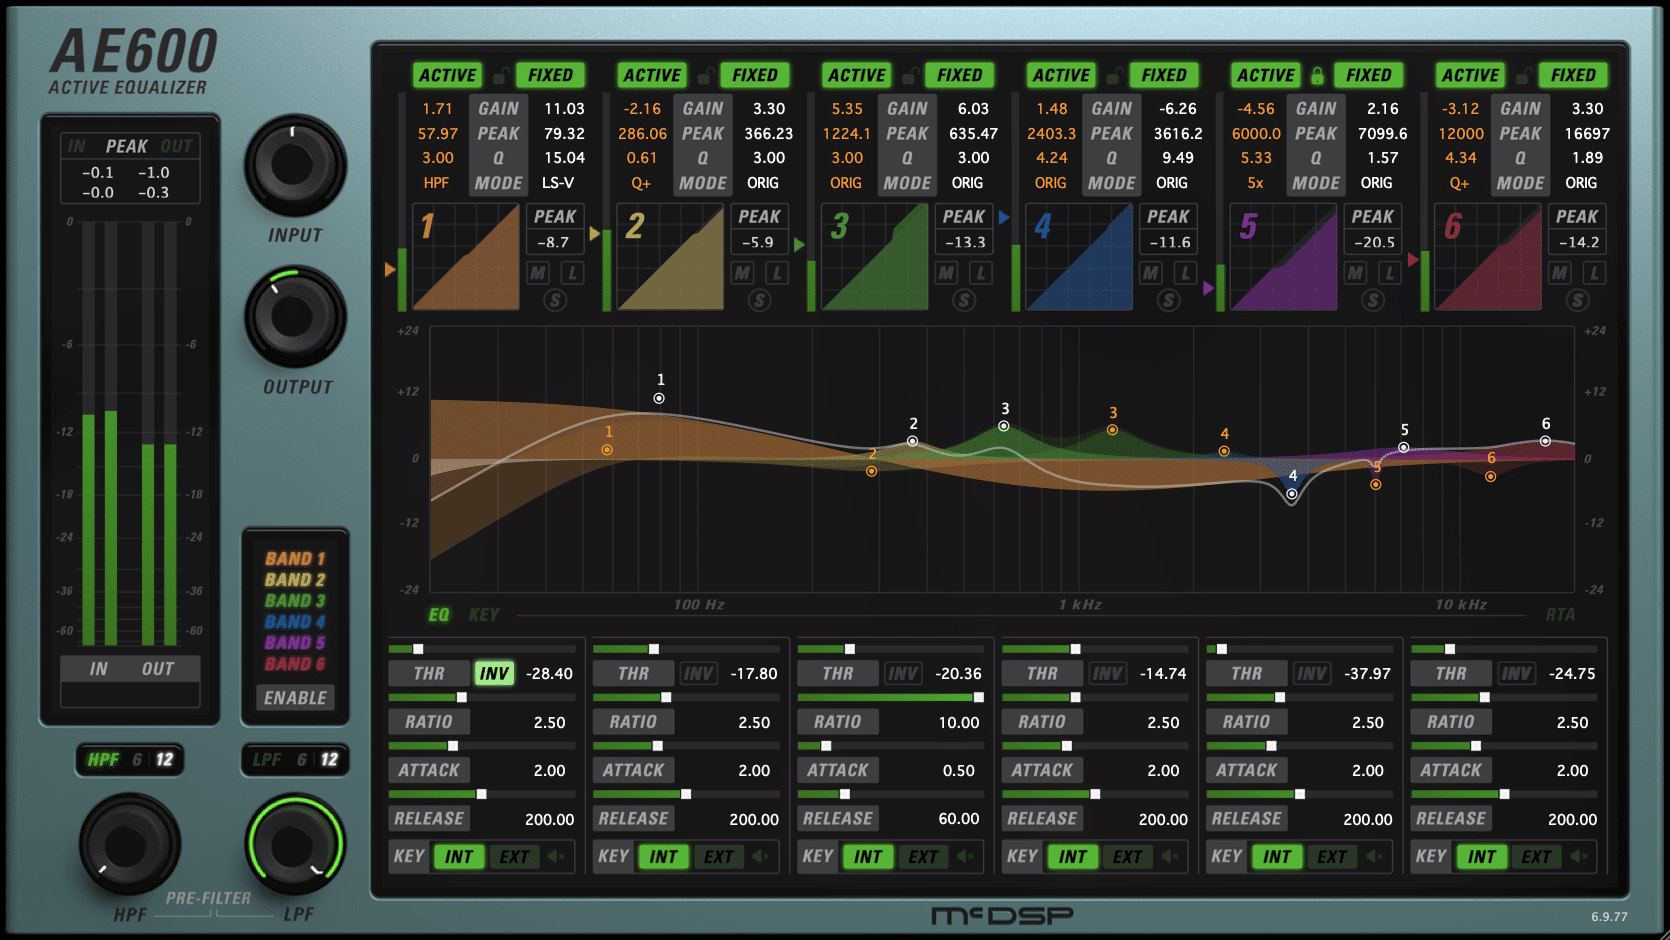1670x940 pixels.
Task: Click band 2's L button
Action: pyautogui.click(x=776, y=273)
